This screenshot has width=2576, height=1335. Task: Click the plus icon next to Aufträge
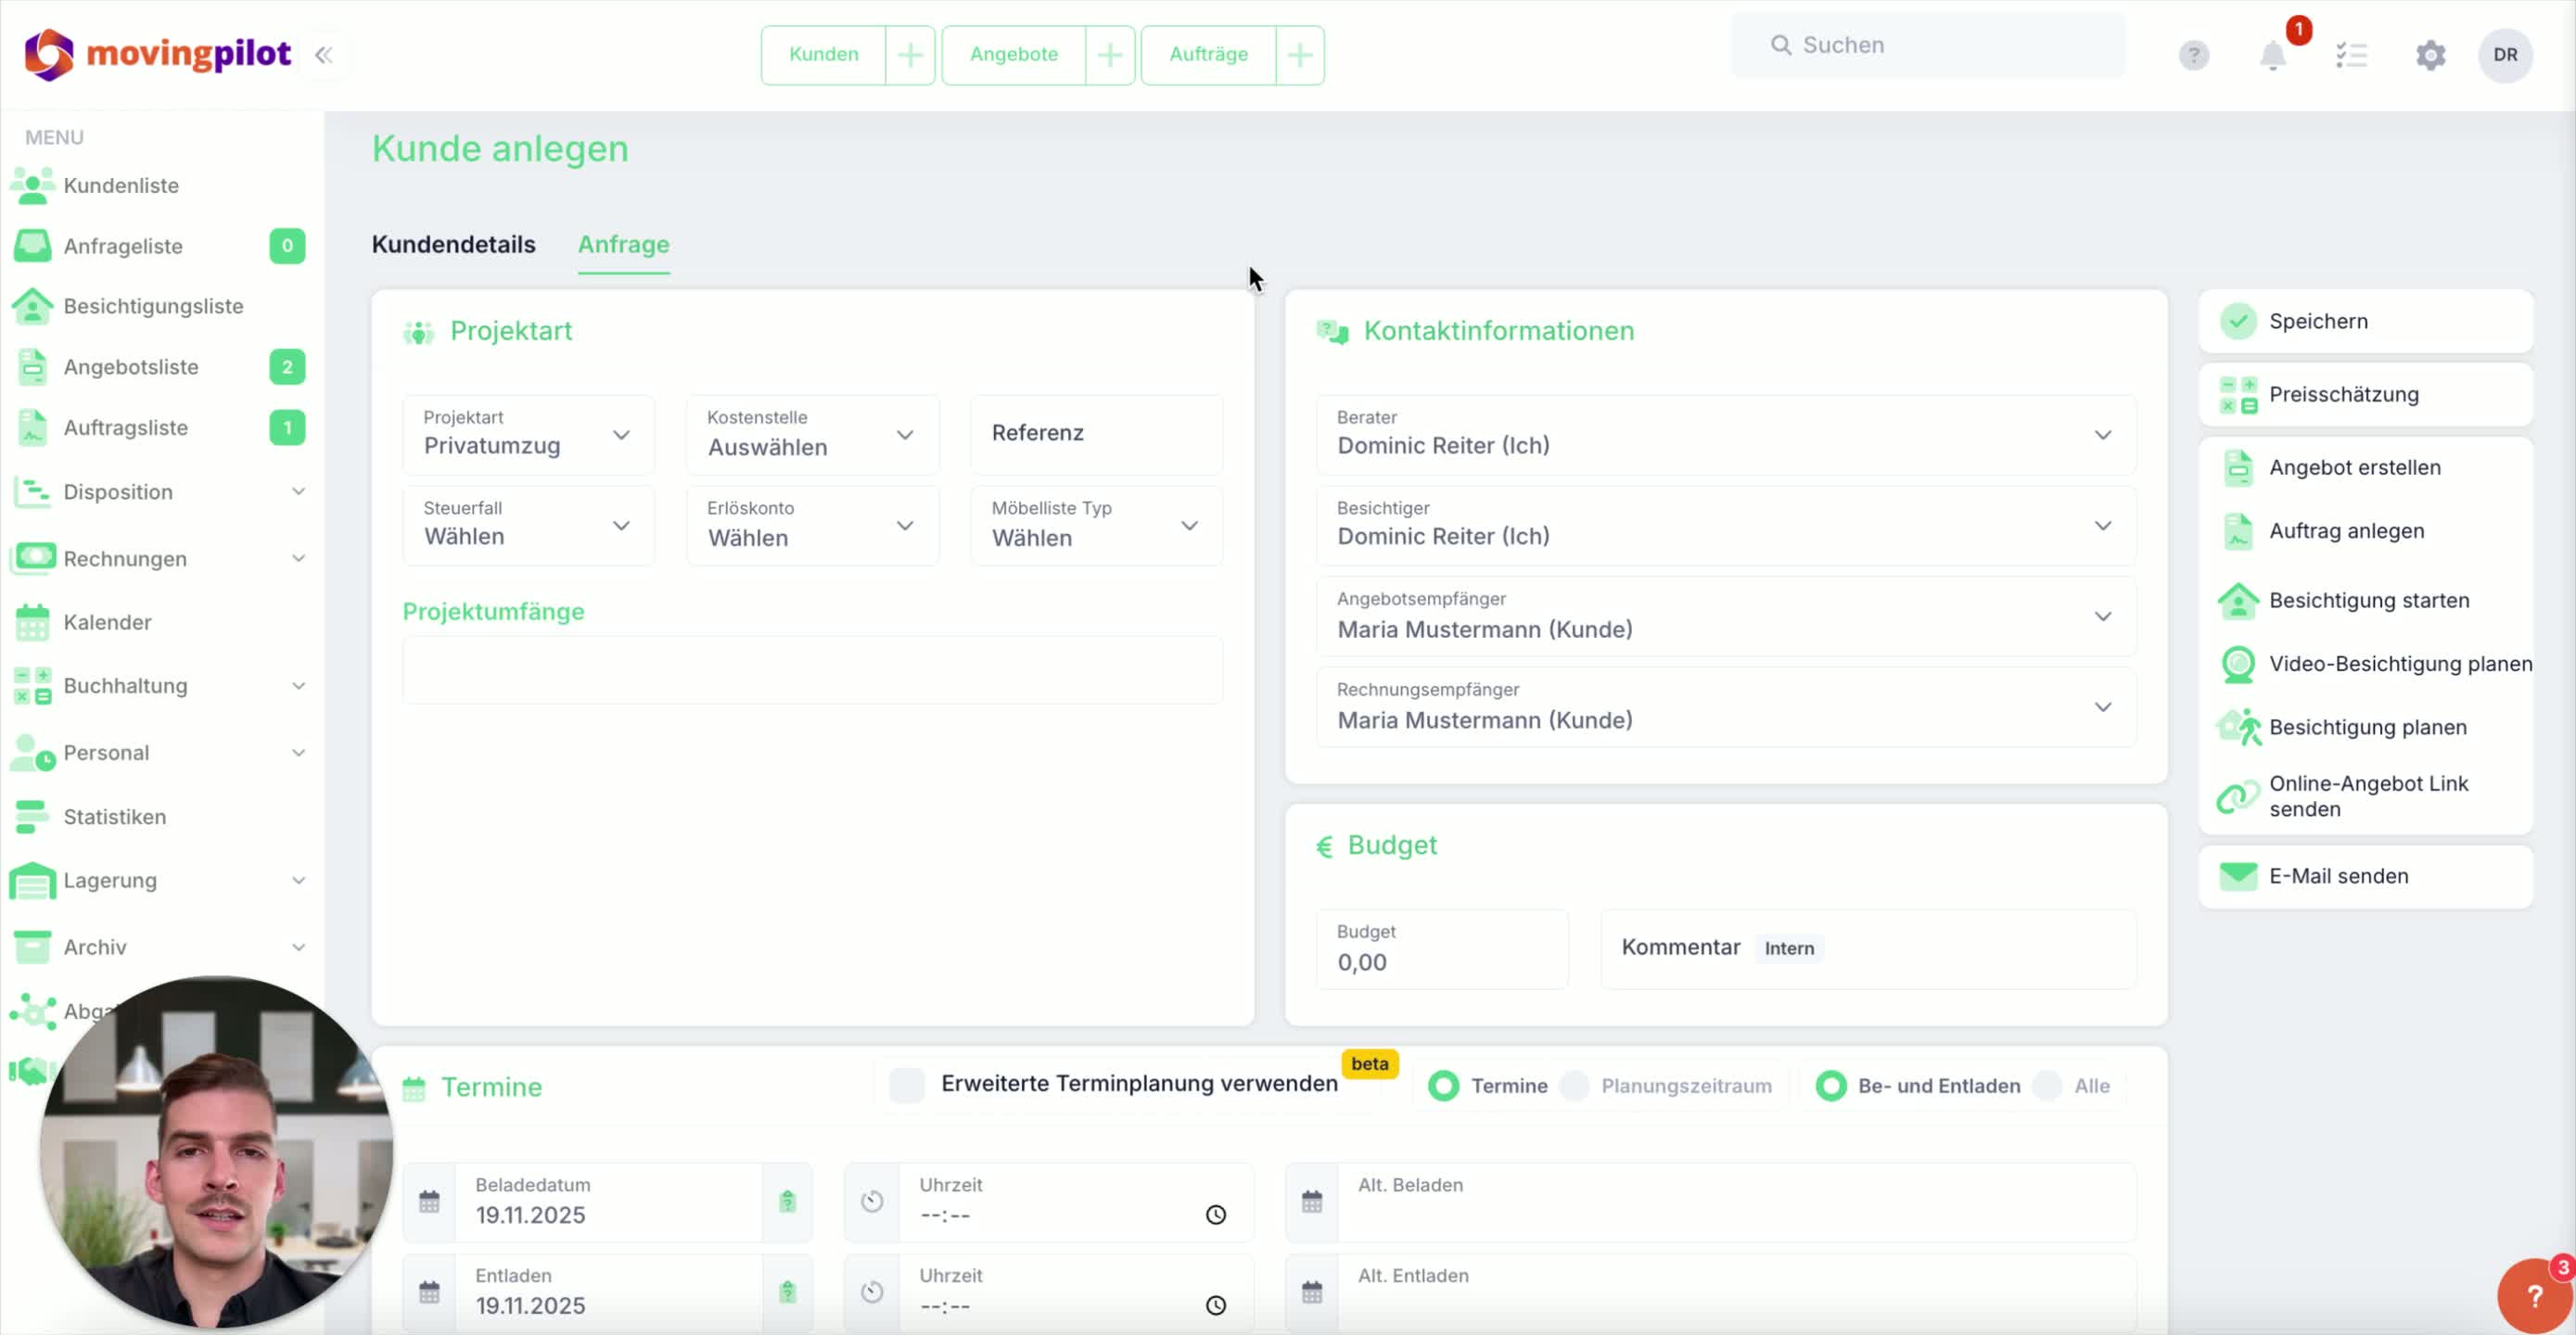(1300, 55)
